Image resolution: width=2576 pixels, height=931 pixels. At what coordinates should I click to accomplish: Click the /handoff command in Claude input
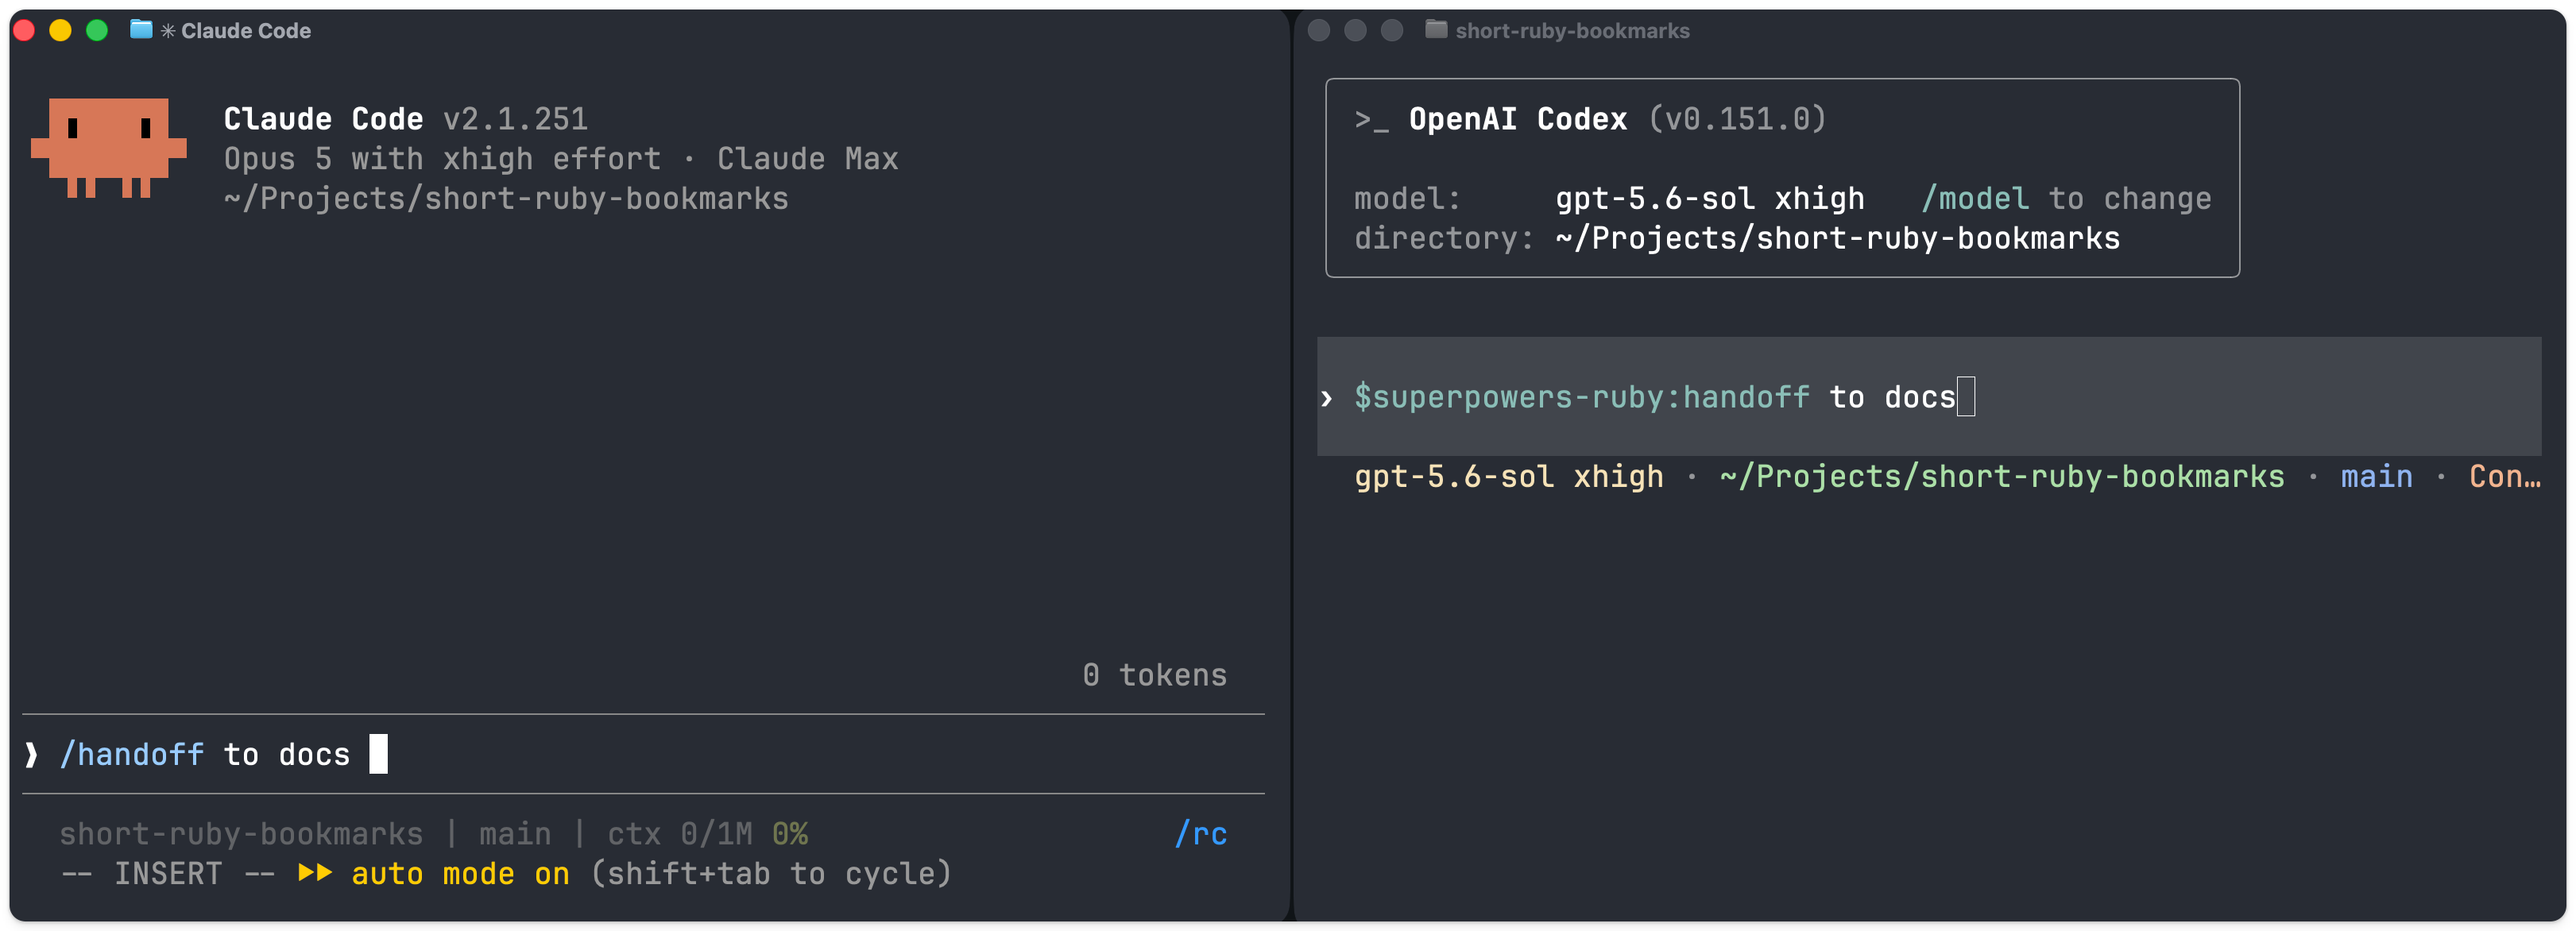click(x=132, y=754)
